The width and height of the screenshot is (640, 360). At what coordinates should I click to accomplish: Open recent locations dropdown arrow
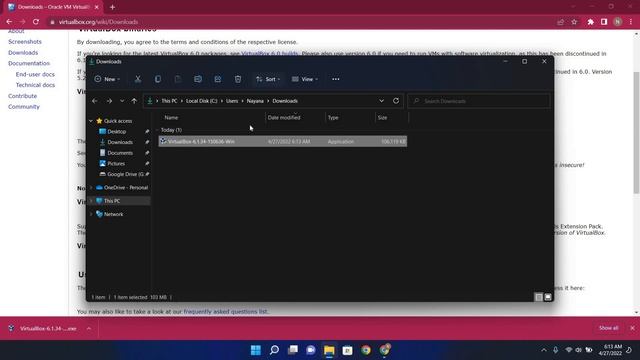(122, 101)
